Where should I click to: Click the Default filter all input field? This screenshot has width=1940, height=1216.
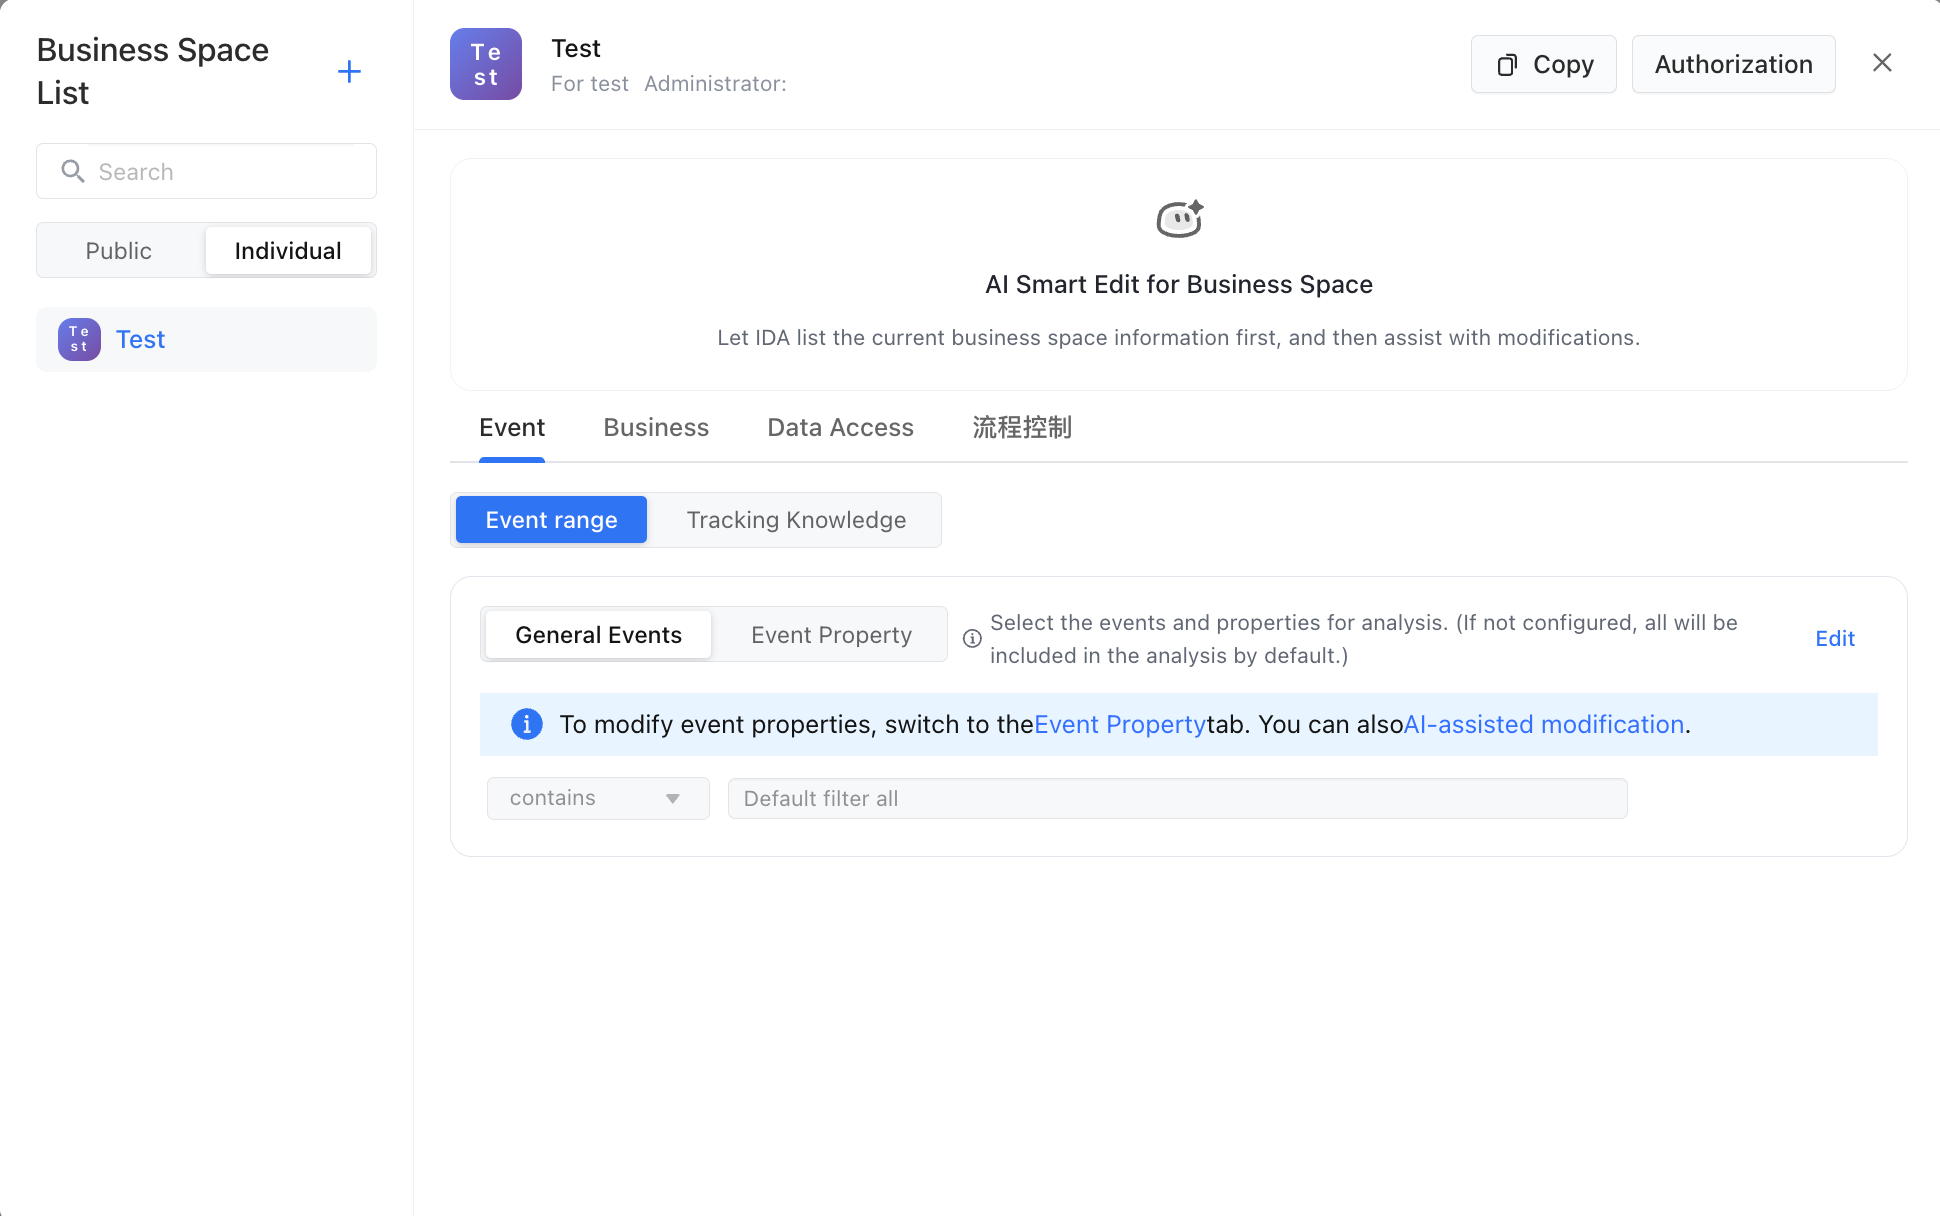(1177, 798)
